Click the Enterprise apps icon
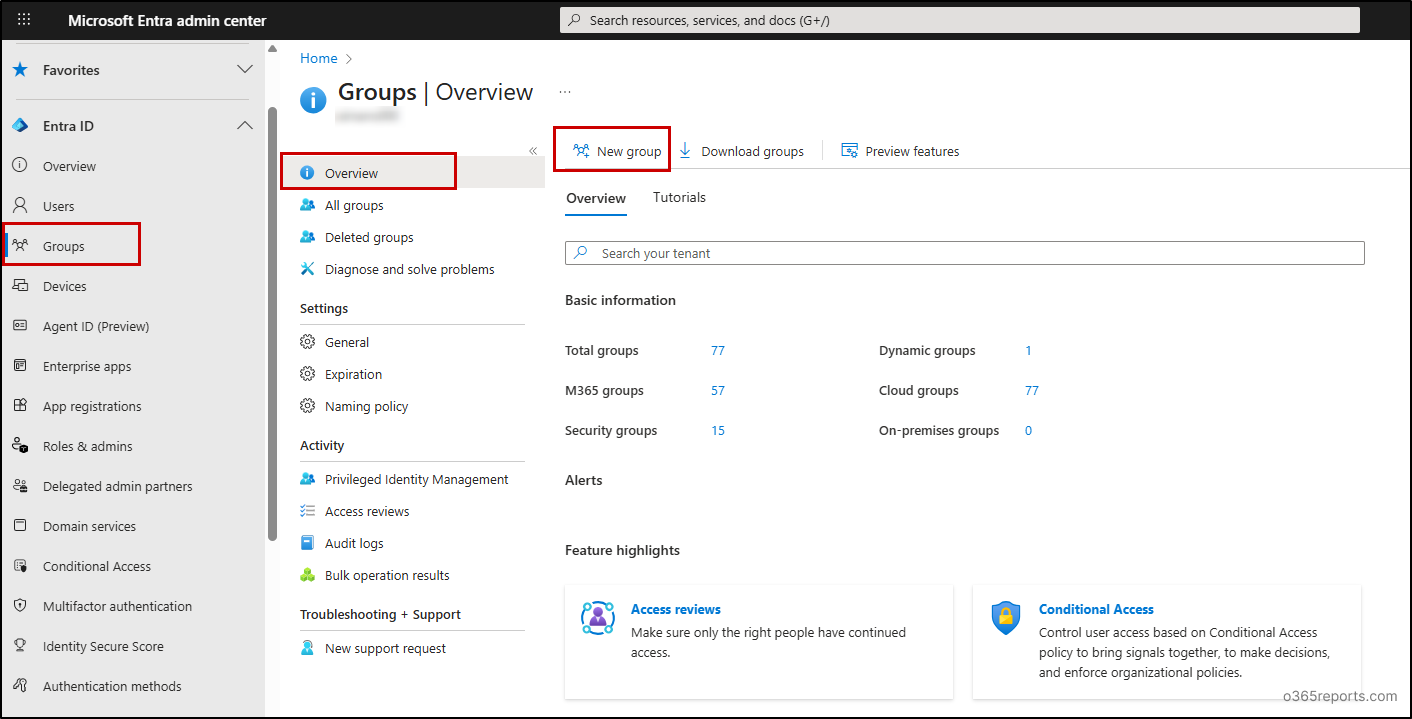 pos(20,366)
